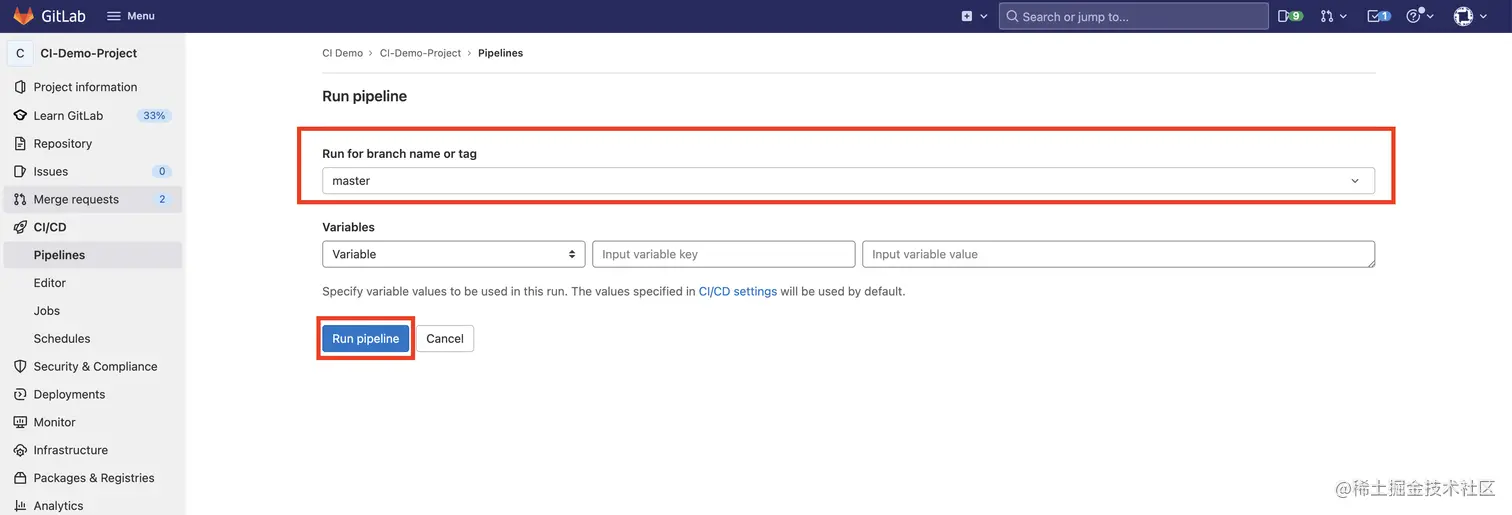Open the master branch dropdown
This screenshot has width=1512, height=515.
pyautogui.click(x=848, y=181)
